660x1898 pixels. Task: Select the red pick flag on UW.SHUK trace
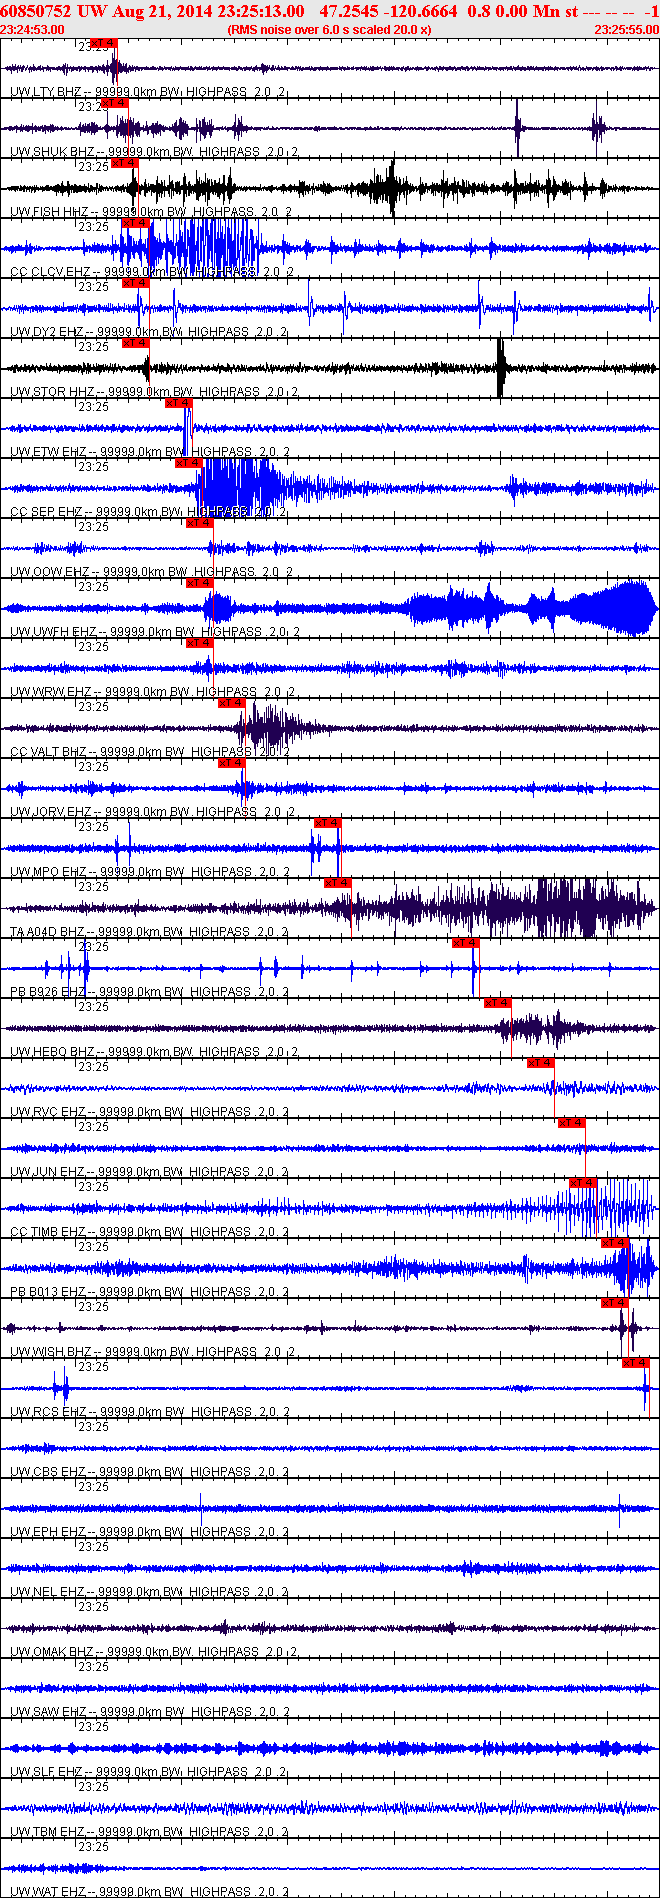pyautogui.click(x=114, y=103)
